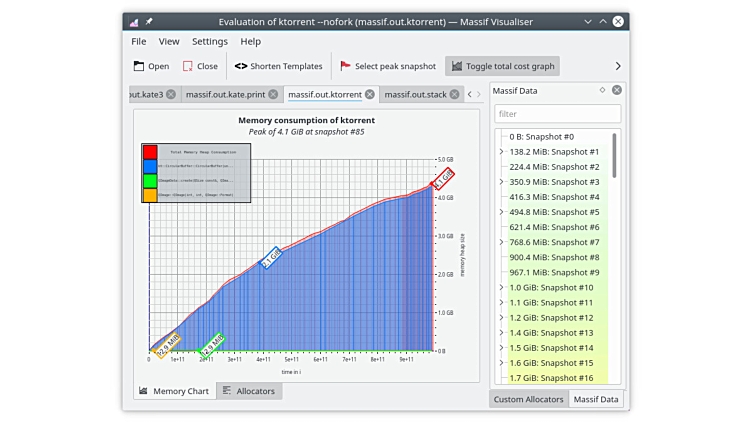The image size is (752, 423).
Task: Expand the 350.9 MiB Snapshot #3 entry
Action: tap(501, 182)
